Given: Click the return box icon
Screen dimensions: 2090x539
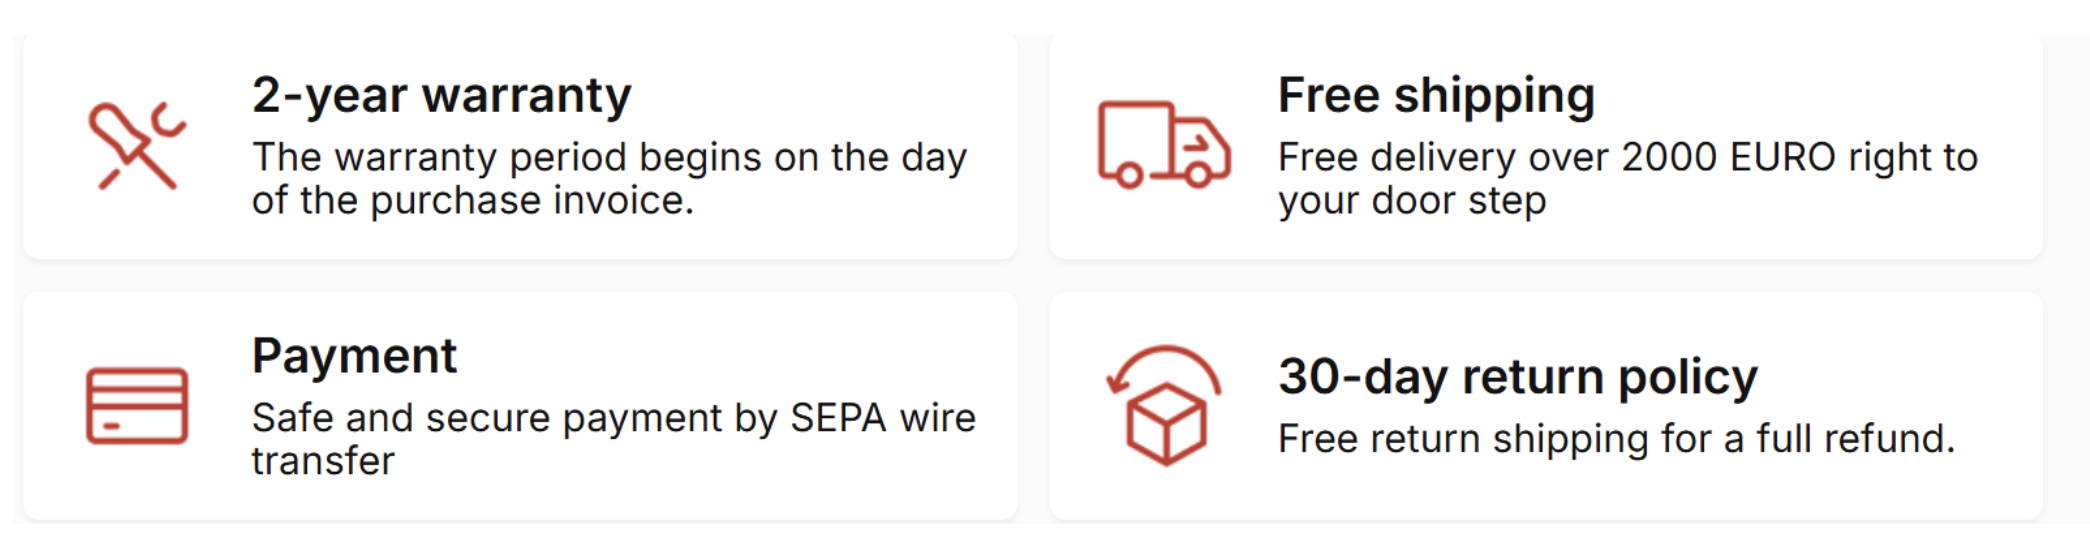Looking at the screenshot, I should coord(1164,407).
